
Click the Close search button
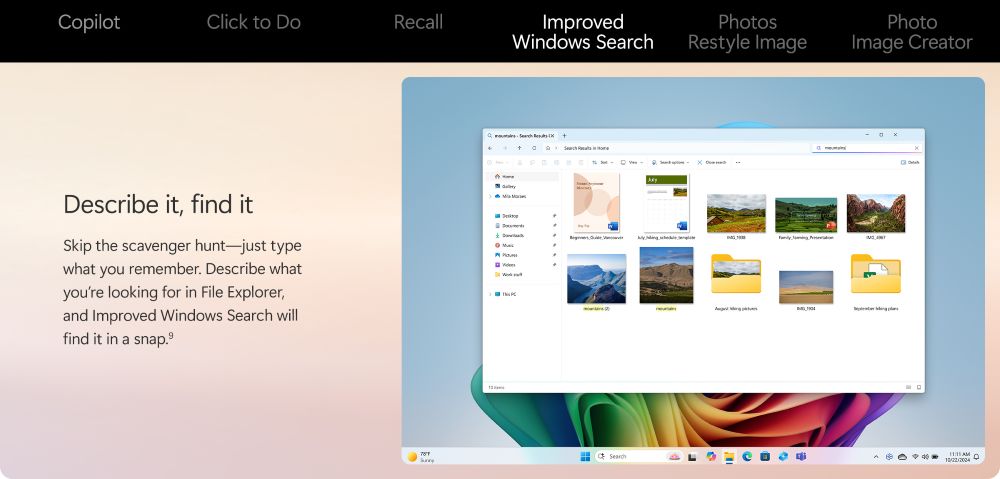point(713,162)
